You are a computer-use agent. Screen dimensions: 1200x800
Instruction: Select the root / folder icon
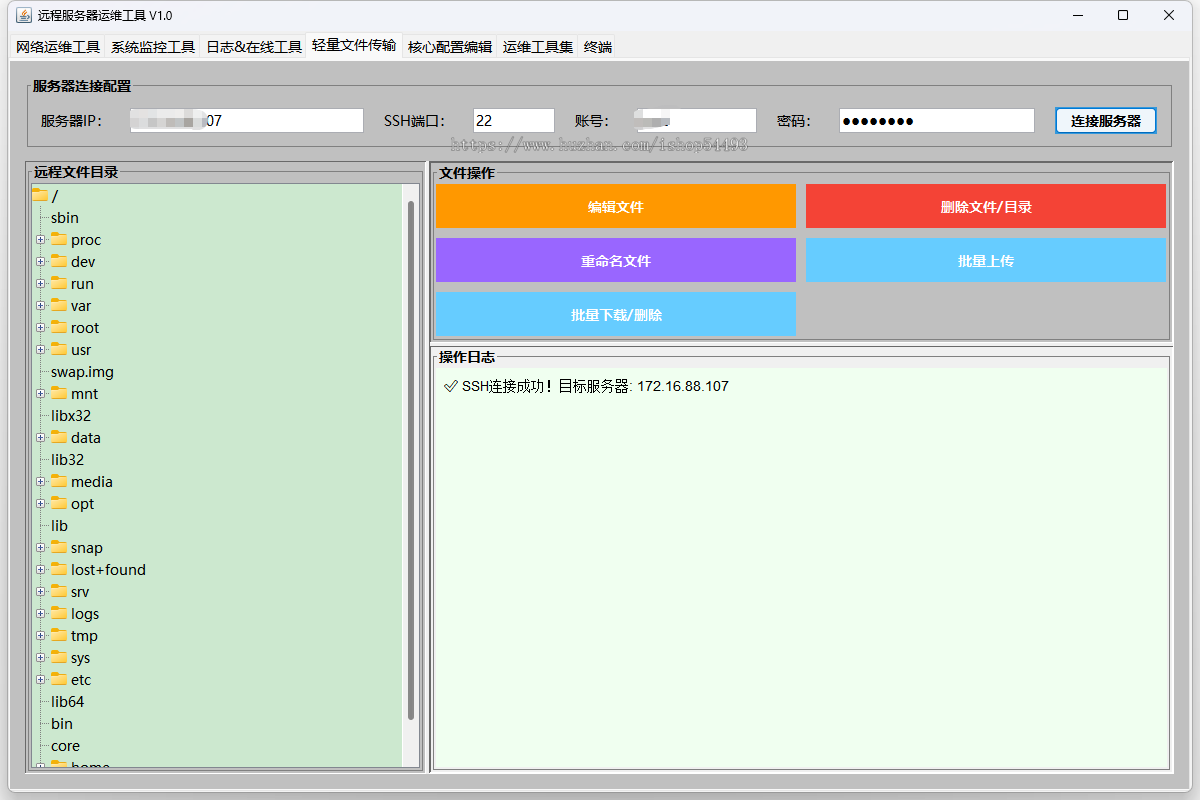[x=40, y=195]
